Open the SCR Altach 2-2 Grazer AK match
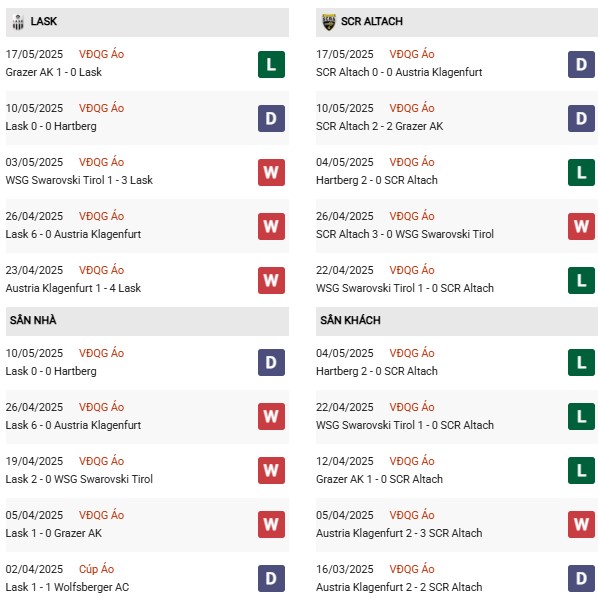This screenshot has width=598, height=600. point(380,126)
